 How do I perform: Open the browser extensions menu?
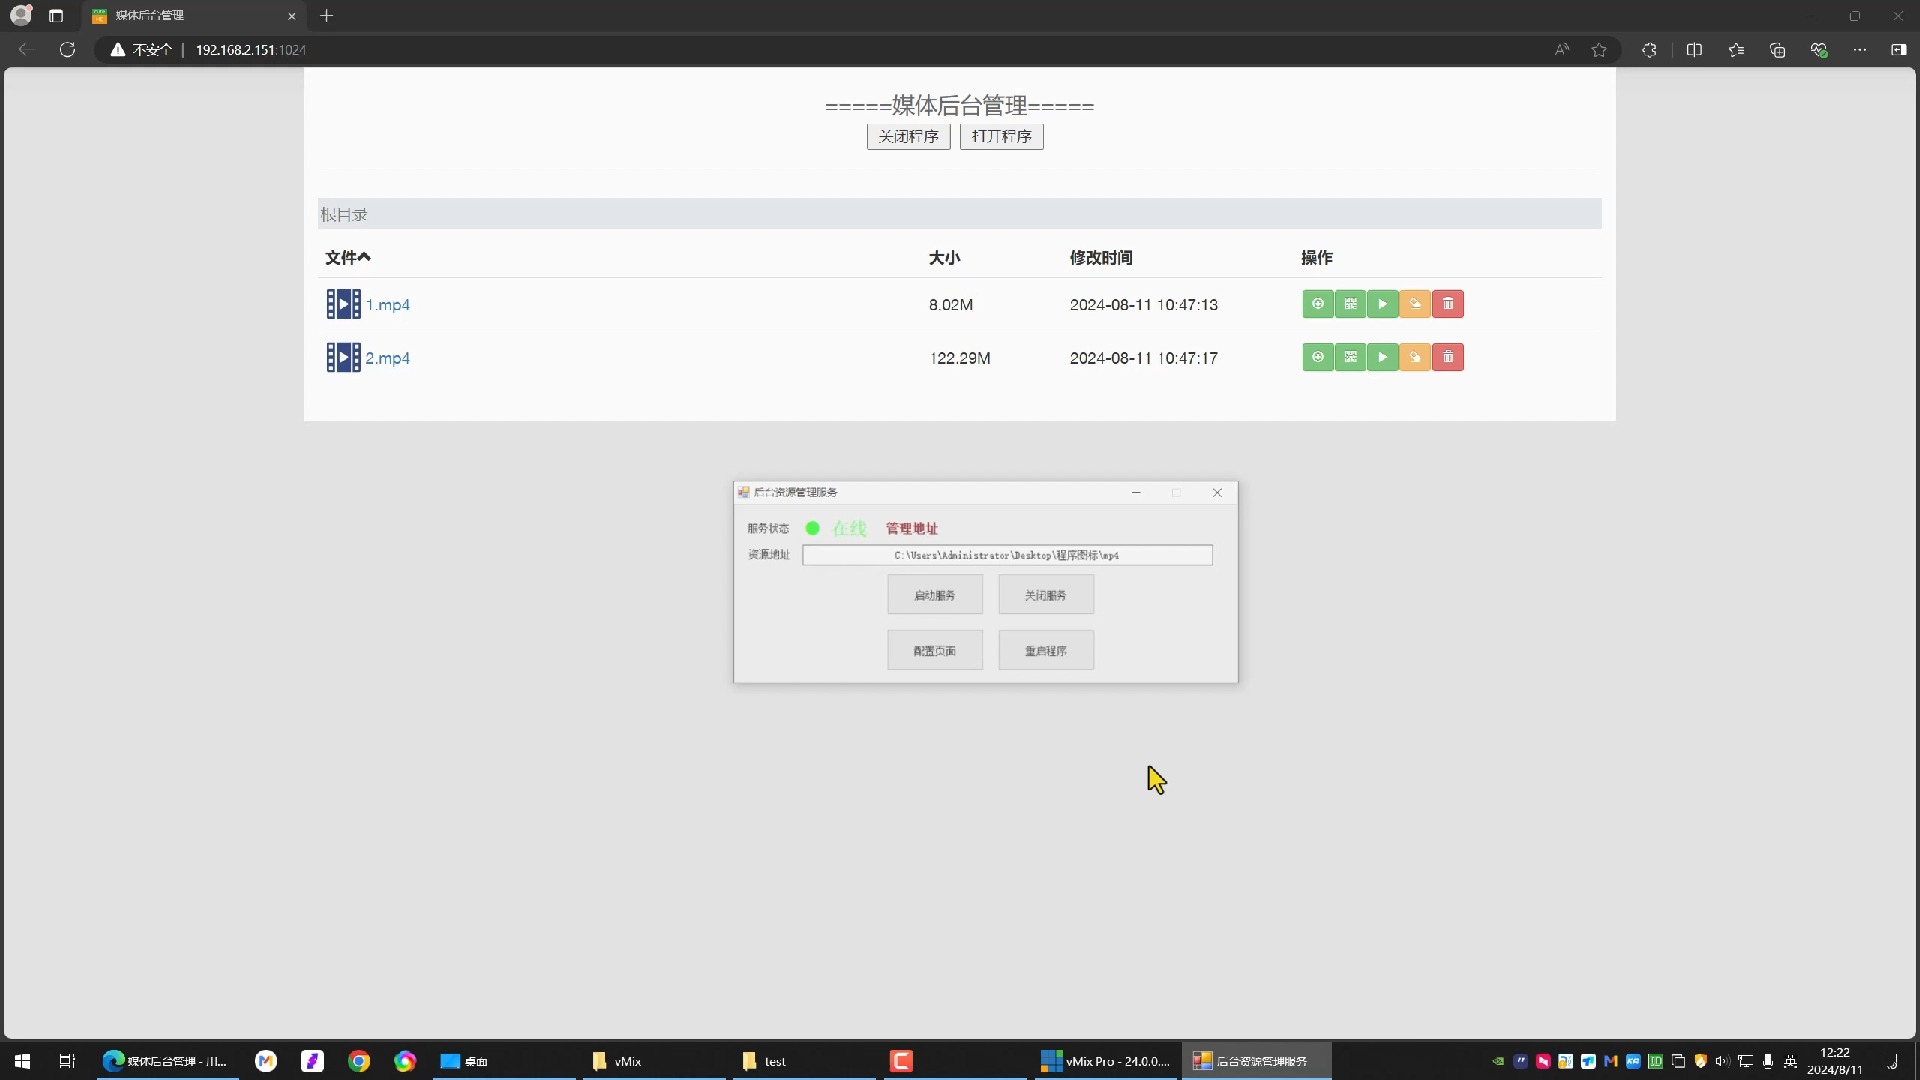[1649, 50]
